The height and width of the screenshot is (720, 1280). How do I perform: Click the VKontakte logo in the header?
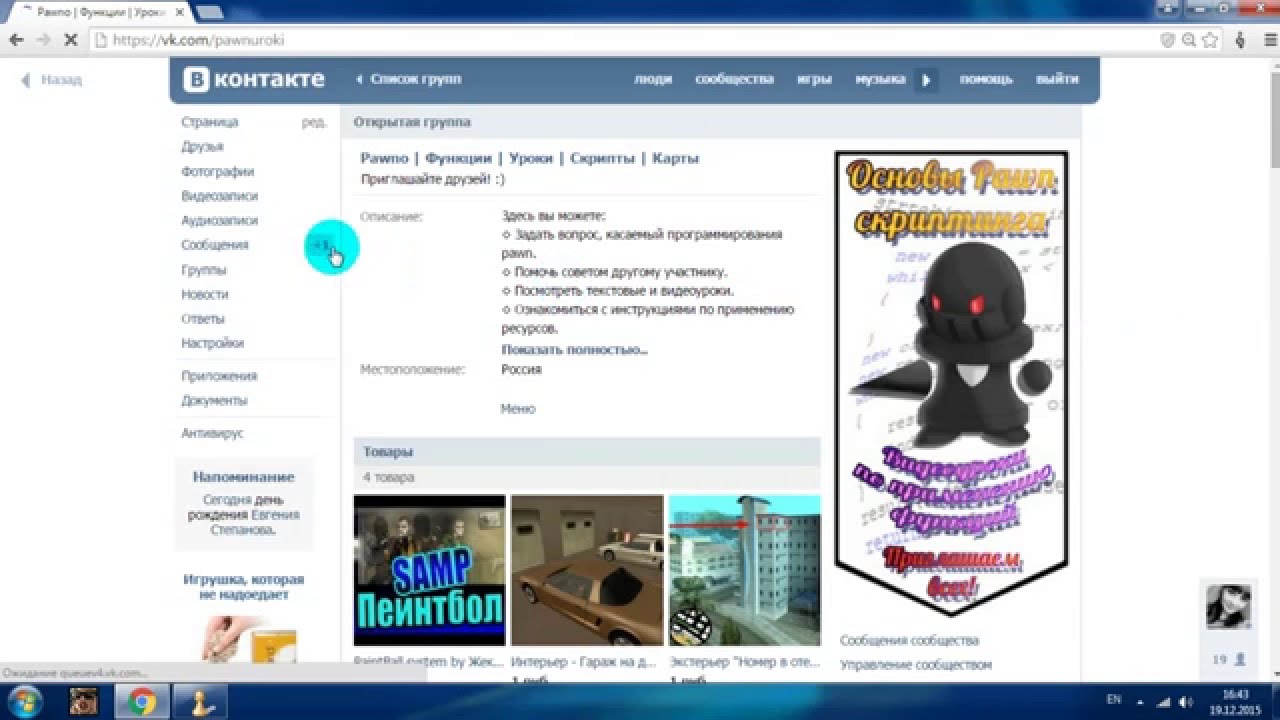point(254,80)
